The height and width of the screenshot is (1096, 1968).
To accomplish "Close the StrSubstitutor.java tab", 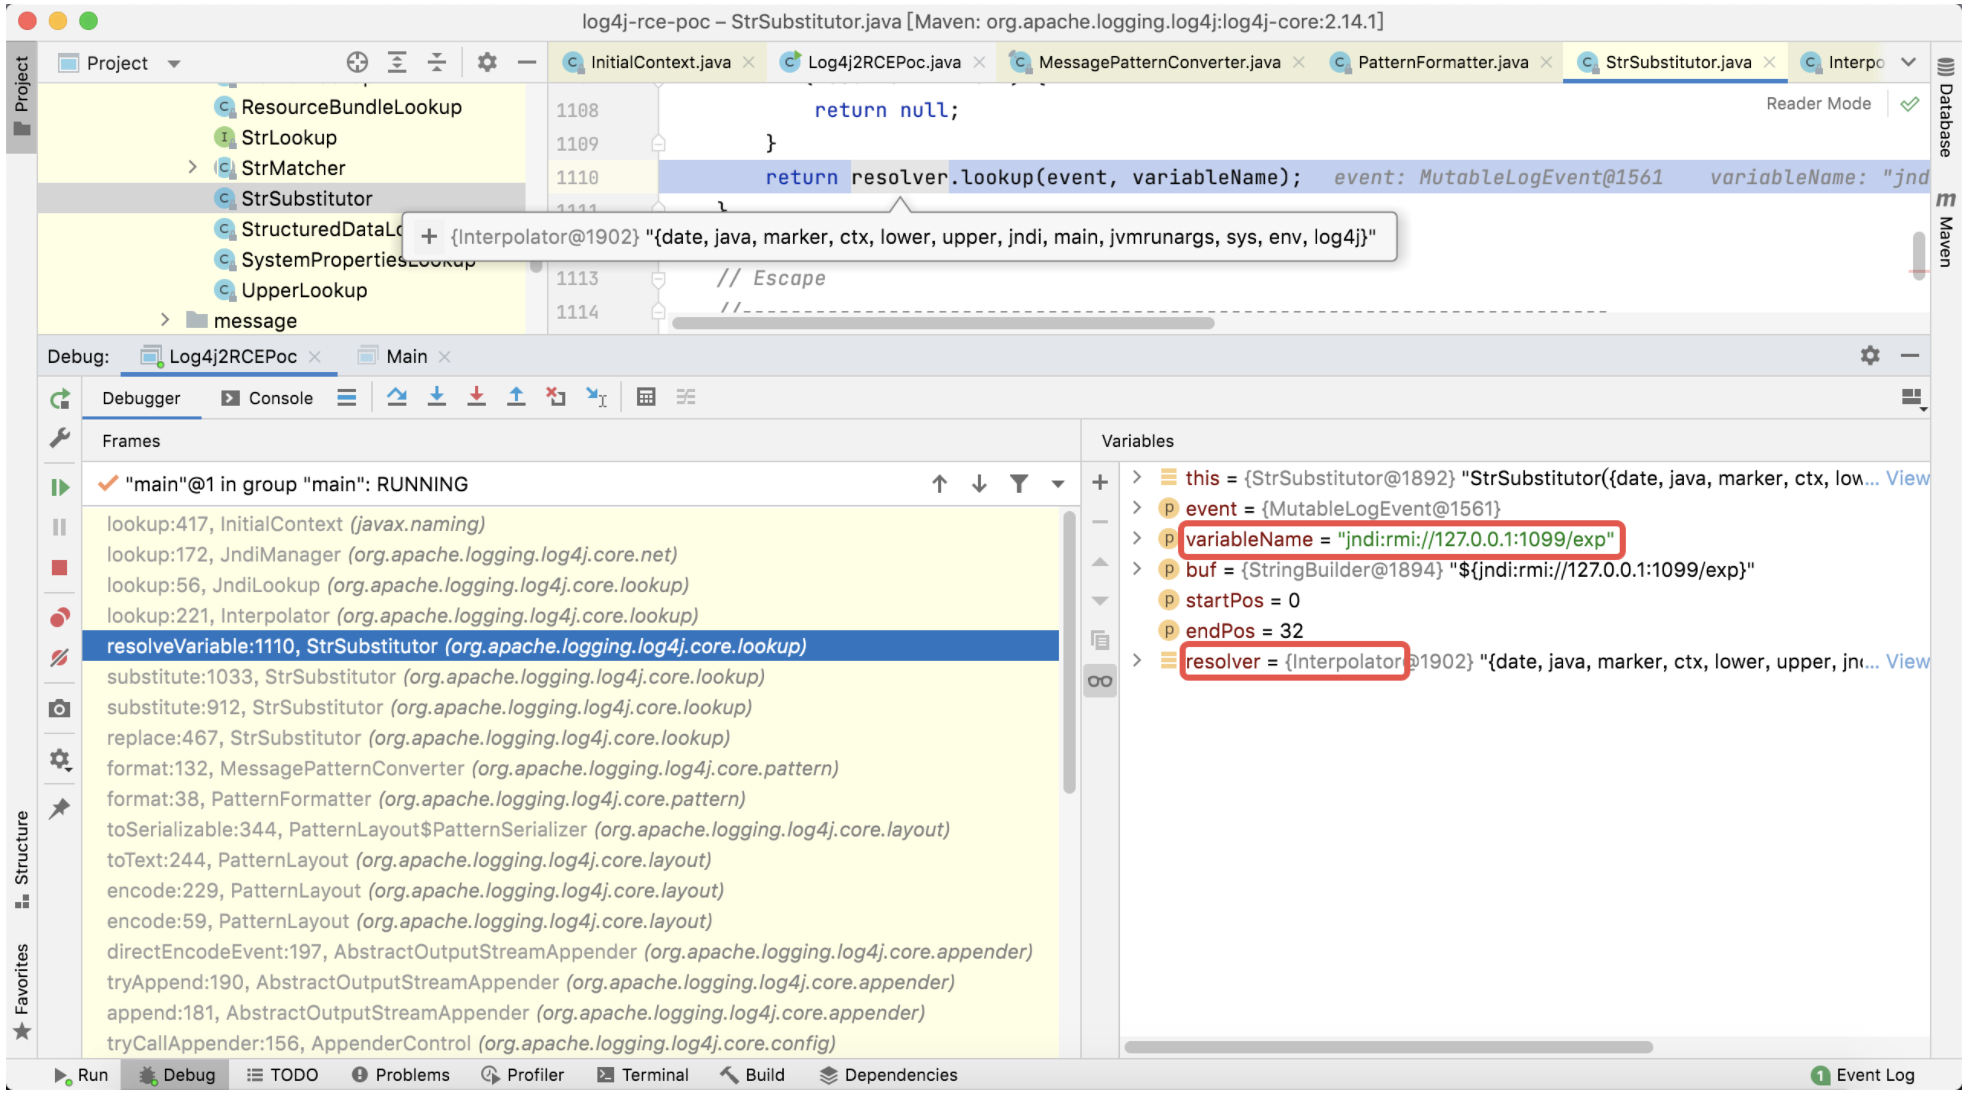I will point(1769,62).
